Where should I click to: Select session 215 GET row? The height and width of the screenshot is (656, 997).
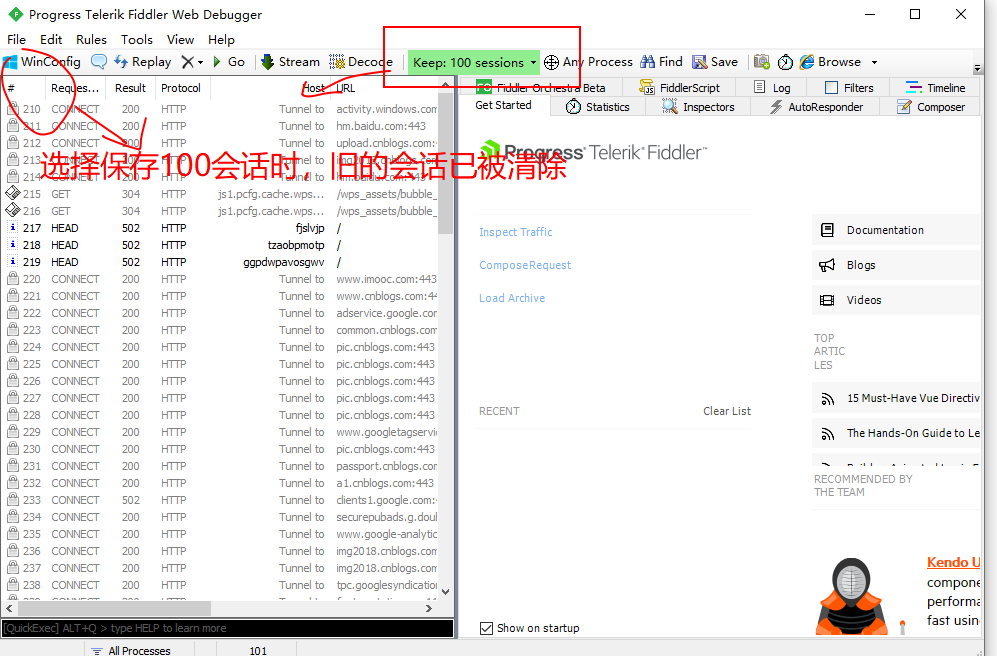[x=221, y=194]
